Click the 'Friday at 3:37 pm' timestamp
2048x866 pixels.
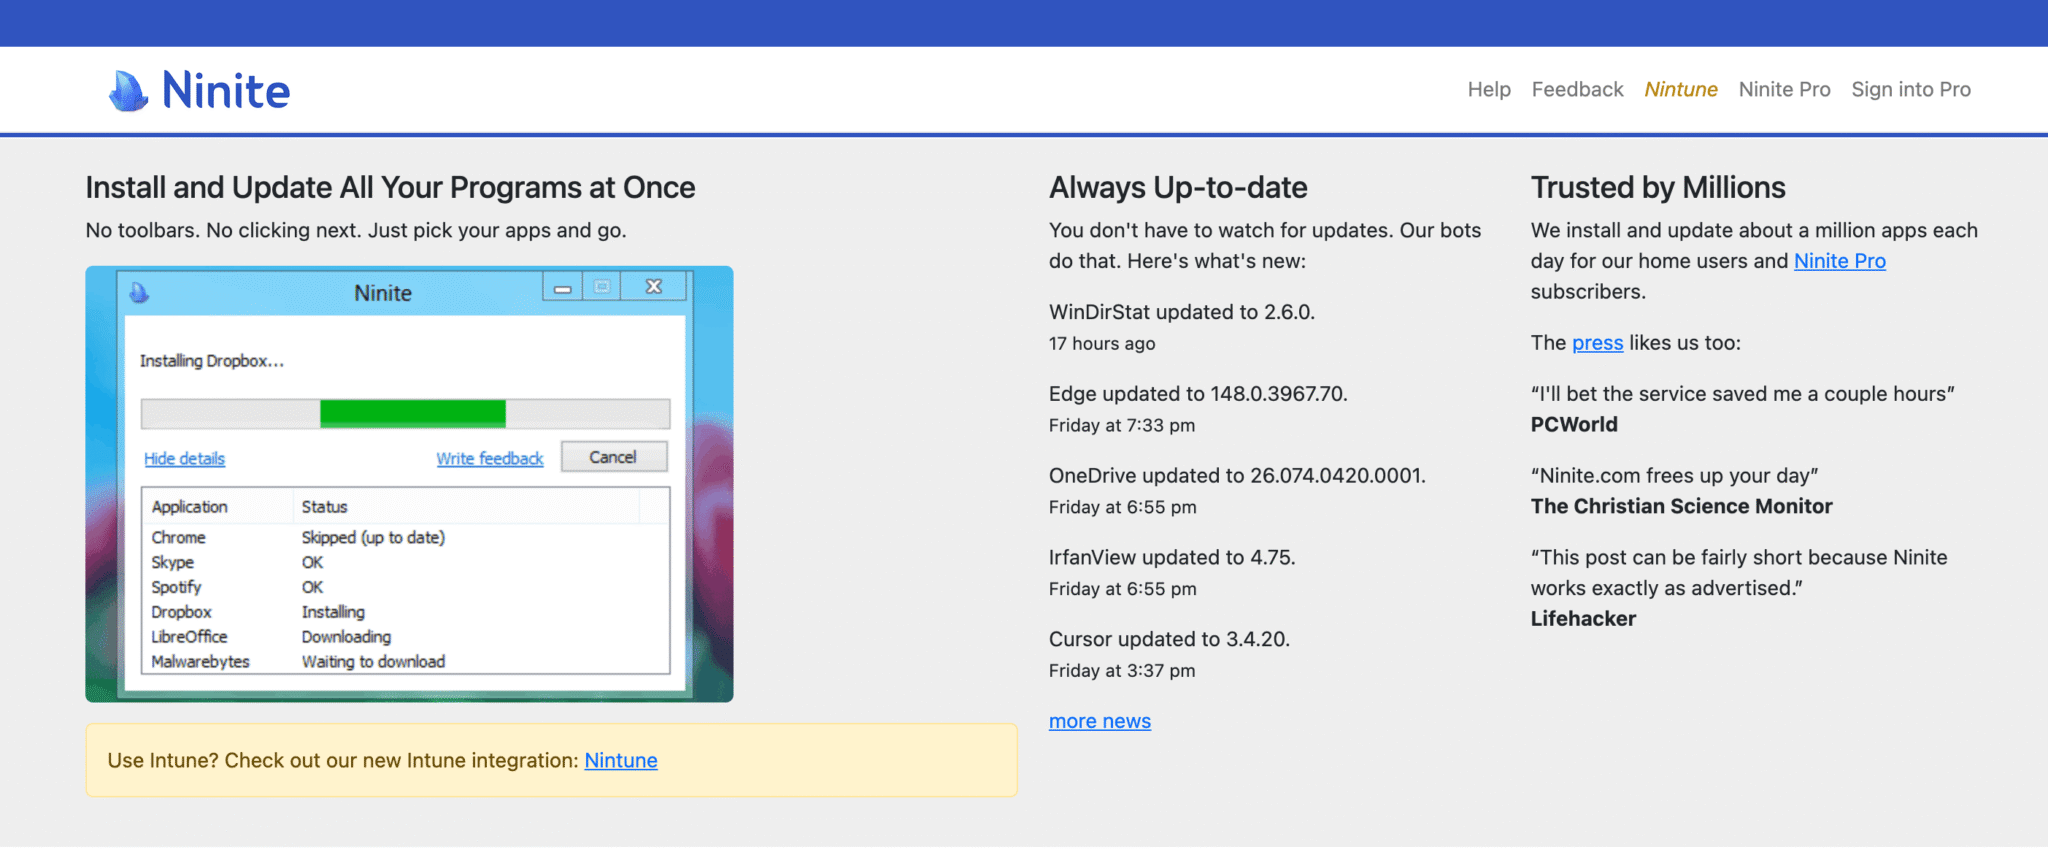(x=1122, y=671)
